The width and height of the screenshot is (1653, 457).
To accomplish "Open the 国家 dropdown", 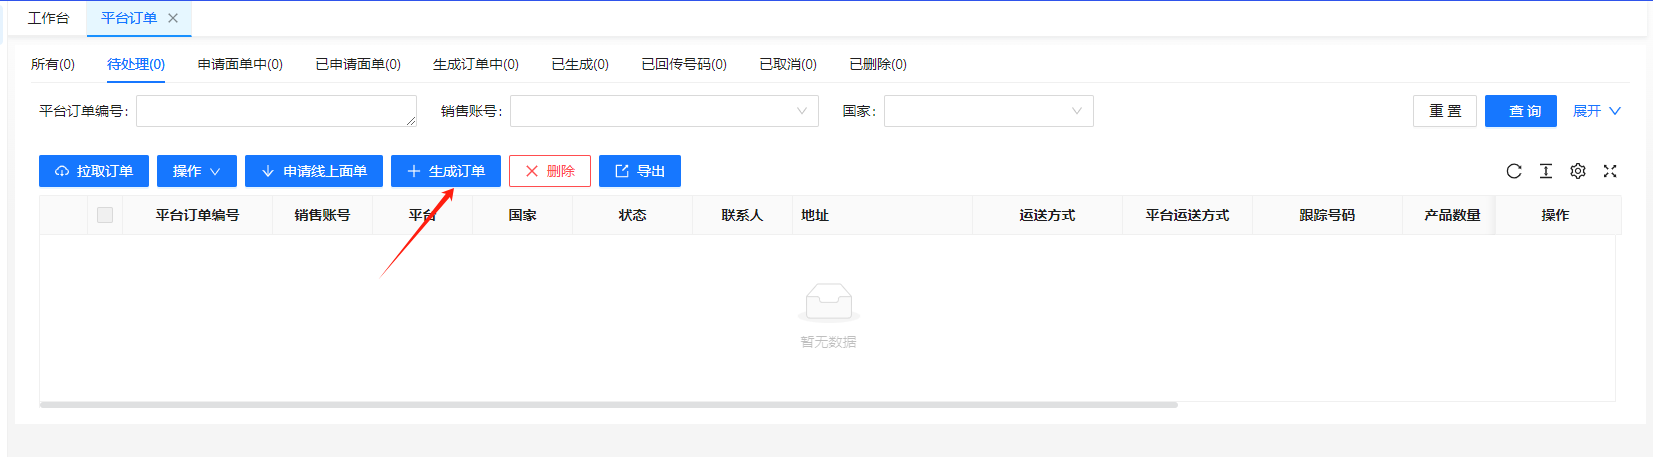I will (988, 111).
